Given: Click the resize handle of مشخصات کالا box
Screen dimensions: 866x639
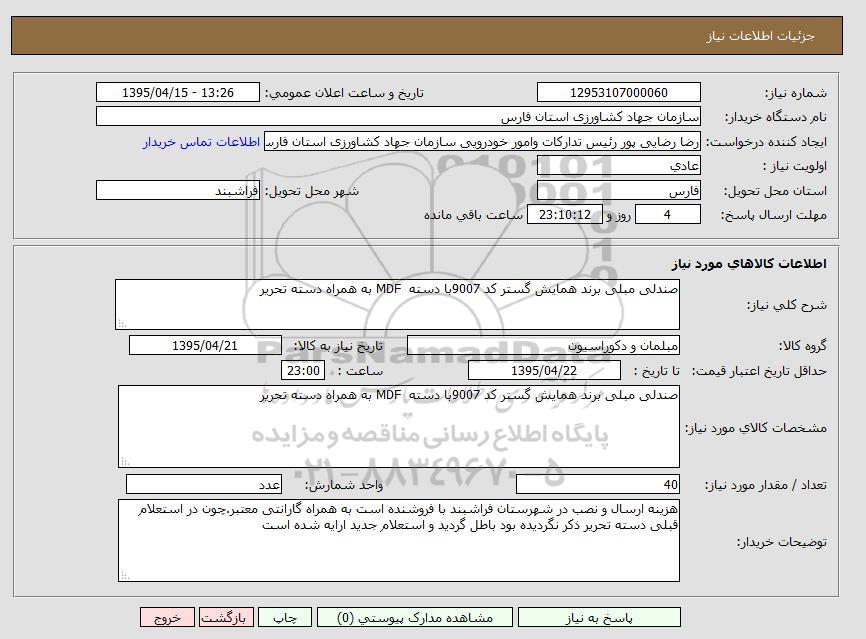Looking at the screenshot, I should (x=125, y=462).
